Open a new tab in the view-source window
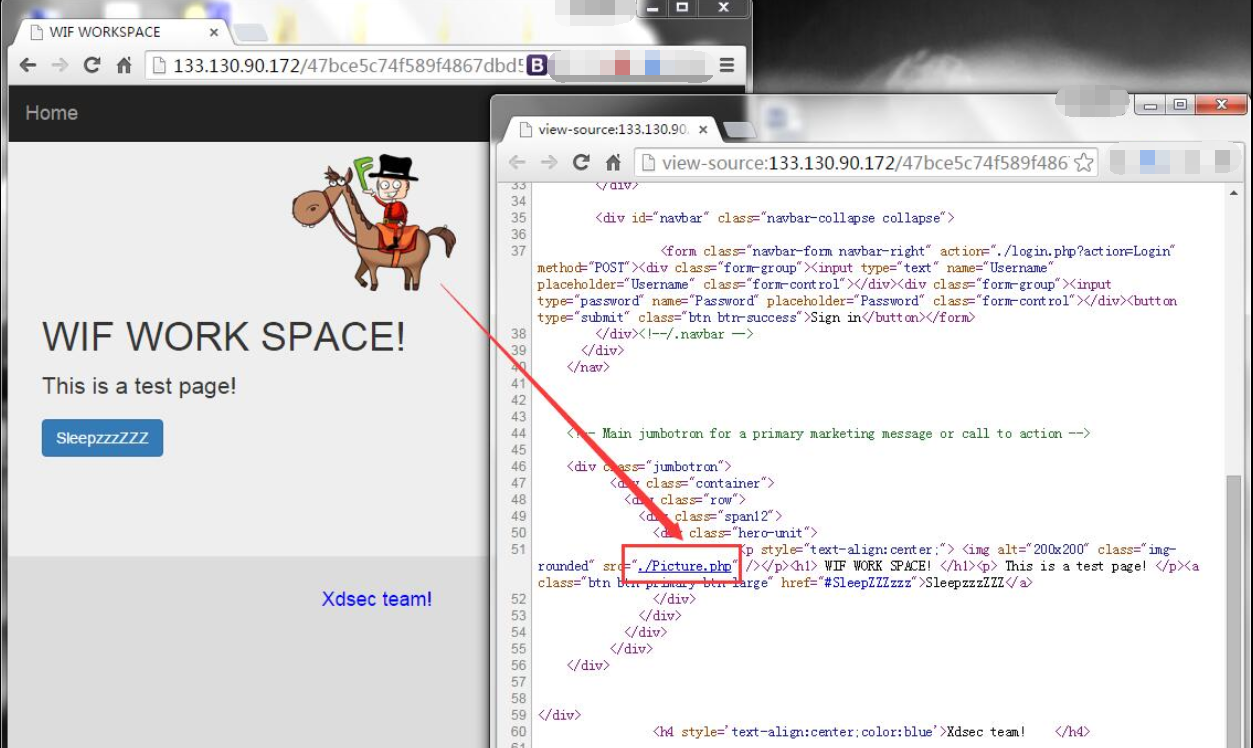Viewport: 1253px width, 748px height. (739, 130)
